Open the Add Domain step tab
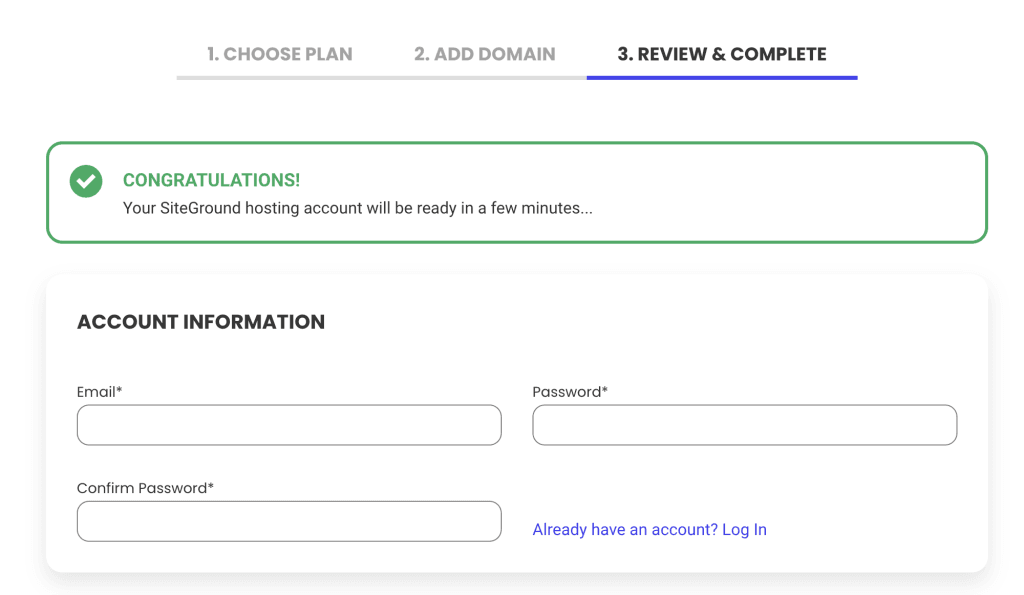Viewport: 1024px width, 595px height. pos(485,54)
